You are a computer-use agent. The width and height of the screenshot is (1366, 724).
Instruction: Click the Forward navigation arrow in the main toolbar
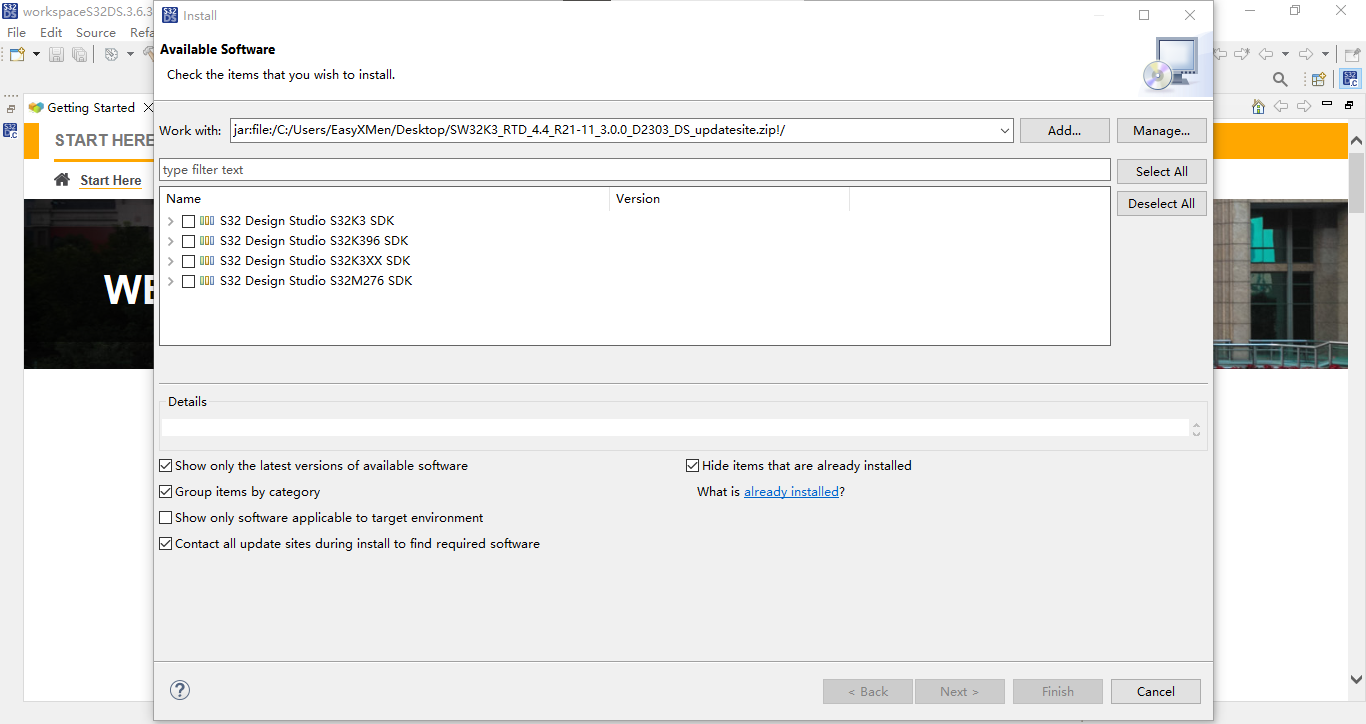pyautogui.click(x=1306, y=54)
